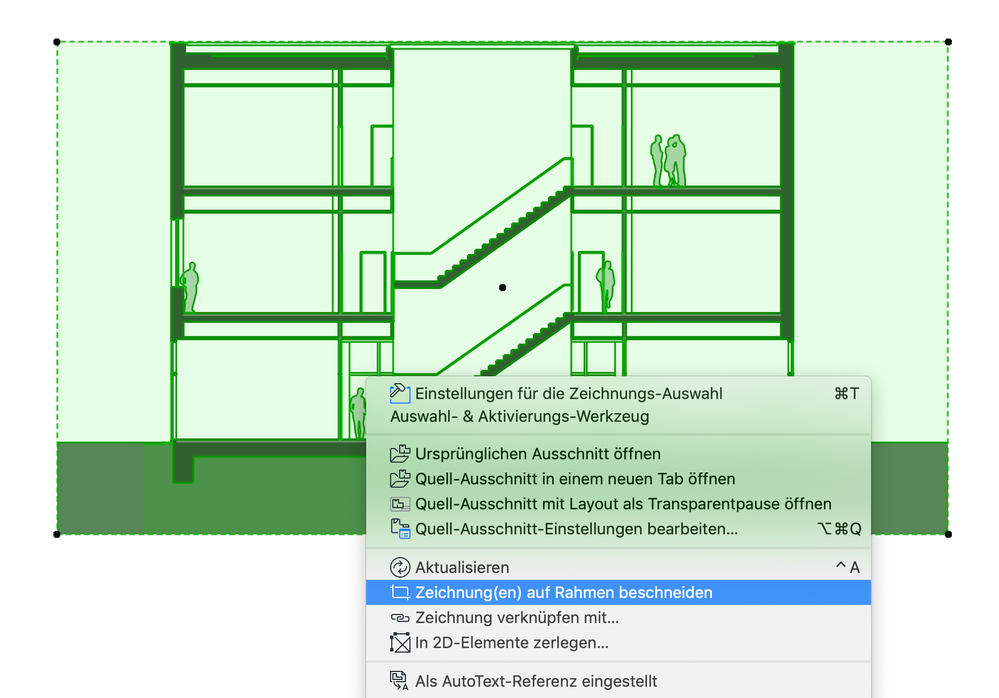Viewport: 999px width, 698px height.
Task: Open Quell-Ausschnitt-Einstellungen bearbeiten
Action: click(618, 529)
